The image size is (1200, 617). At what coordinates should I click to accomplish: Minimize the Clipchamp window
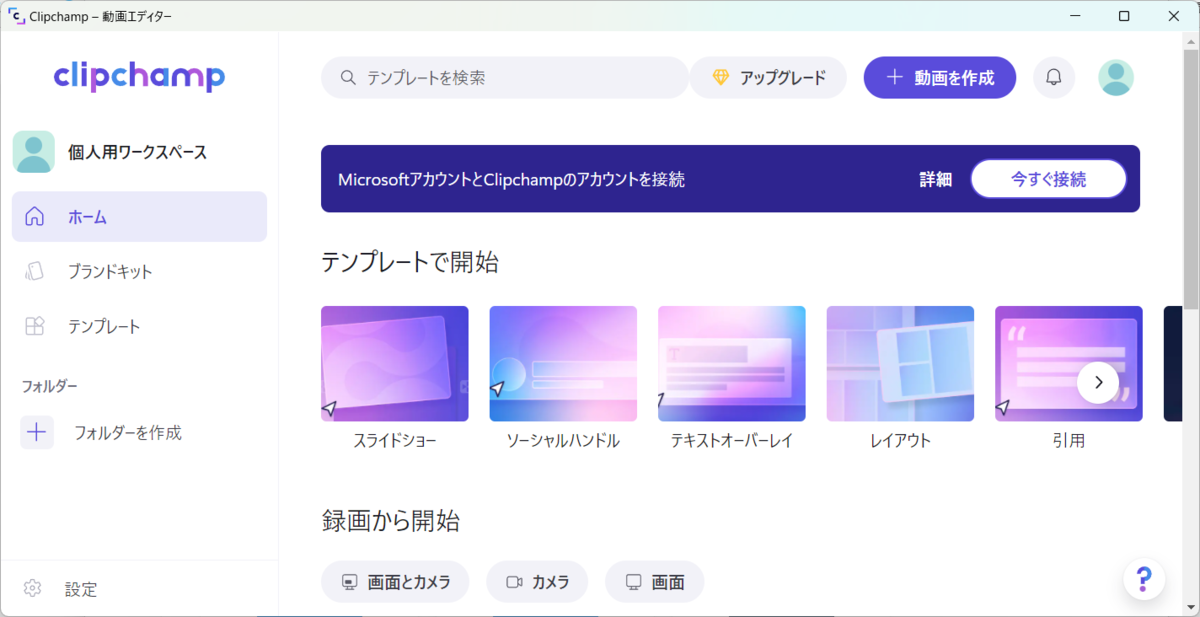tap(1076, 15)
